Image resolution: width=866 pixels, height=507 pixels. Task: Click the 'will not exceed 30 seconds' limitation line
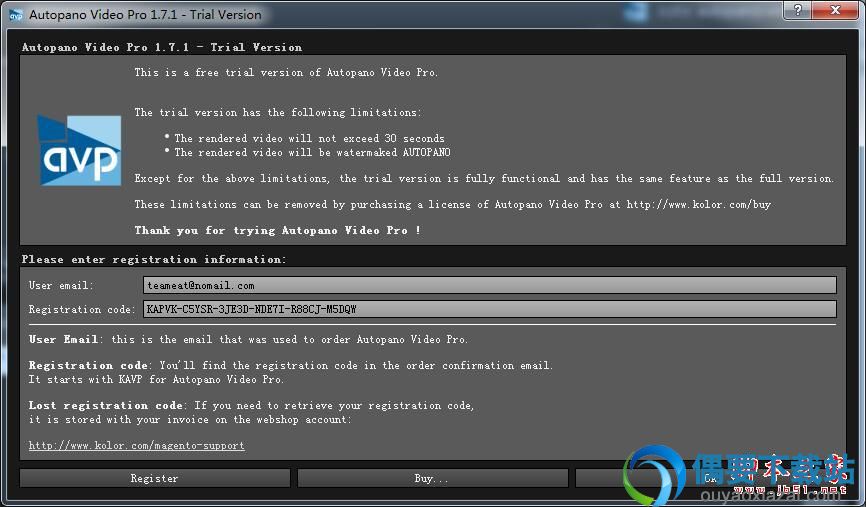(x=309, y=138)
